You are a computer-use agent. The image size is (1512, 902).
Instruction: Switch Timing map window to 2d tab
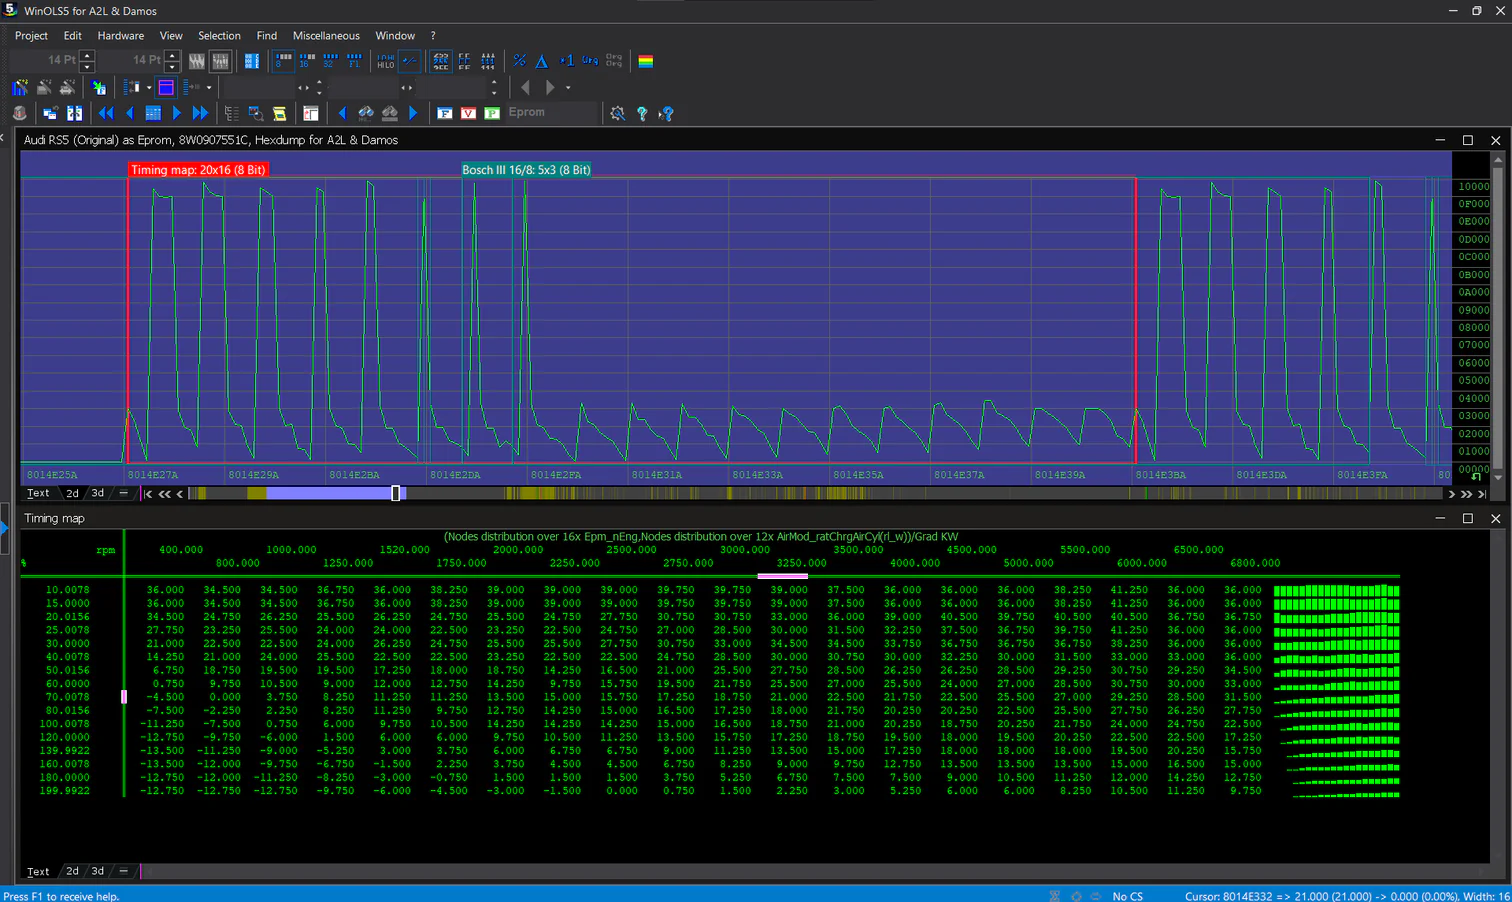(x=72, y=871)
